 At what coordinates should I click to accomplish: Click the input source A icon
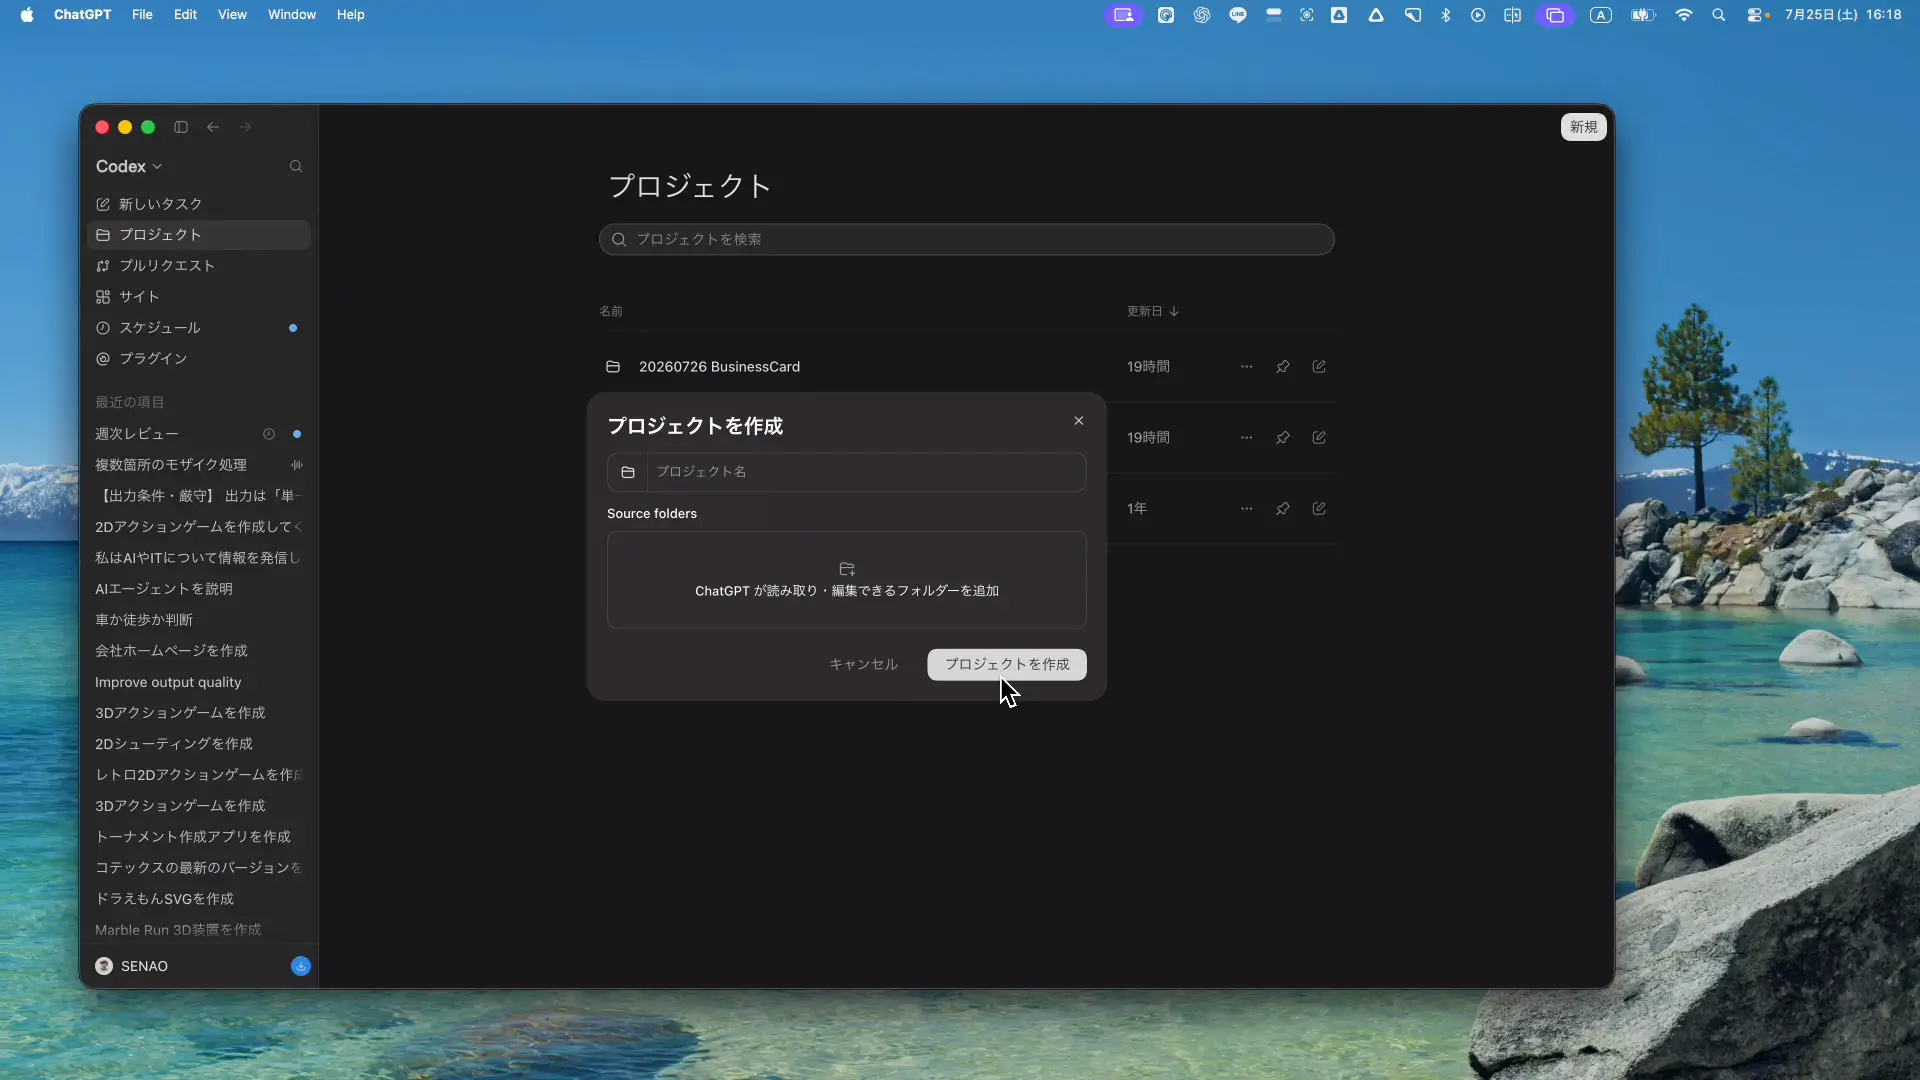(x=1601, y=15)
